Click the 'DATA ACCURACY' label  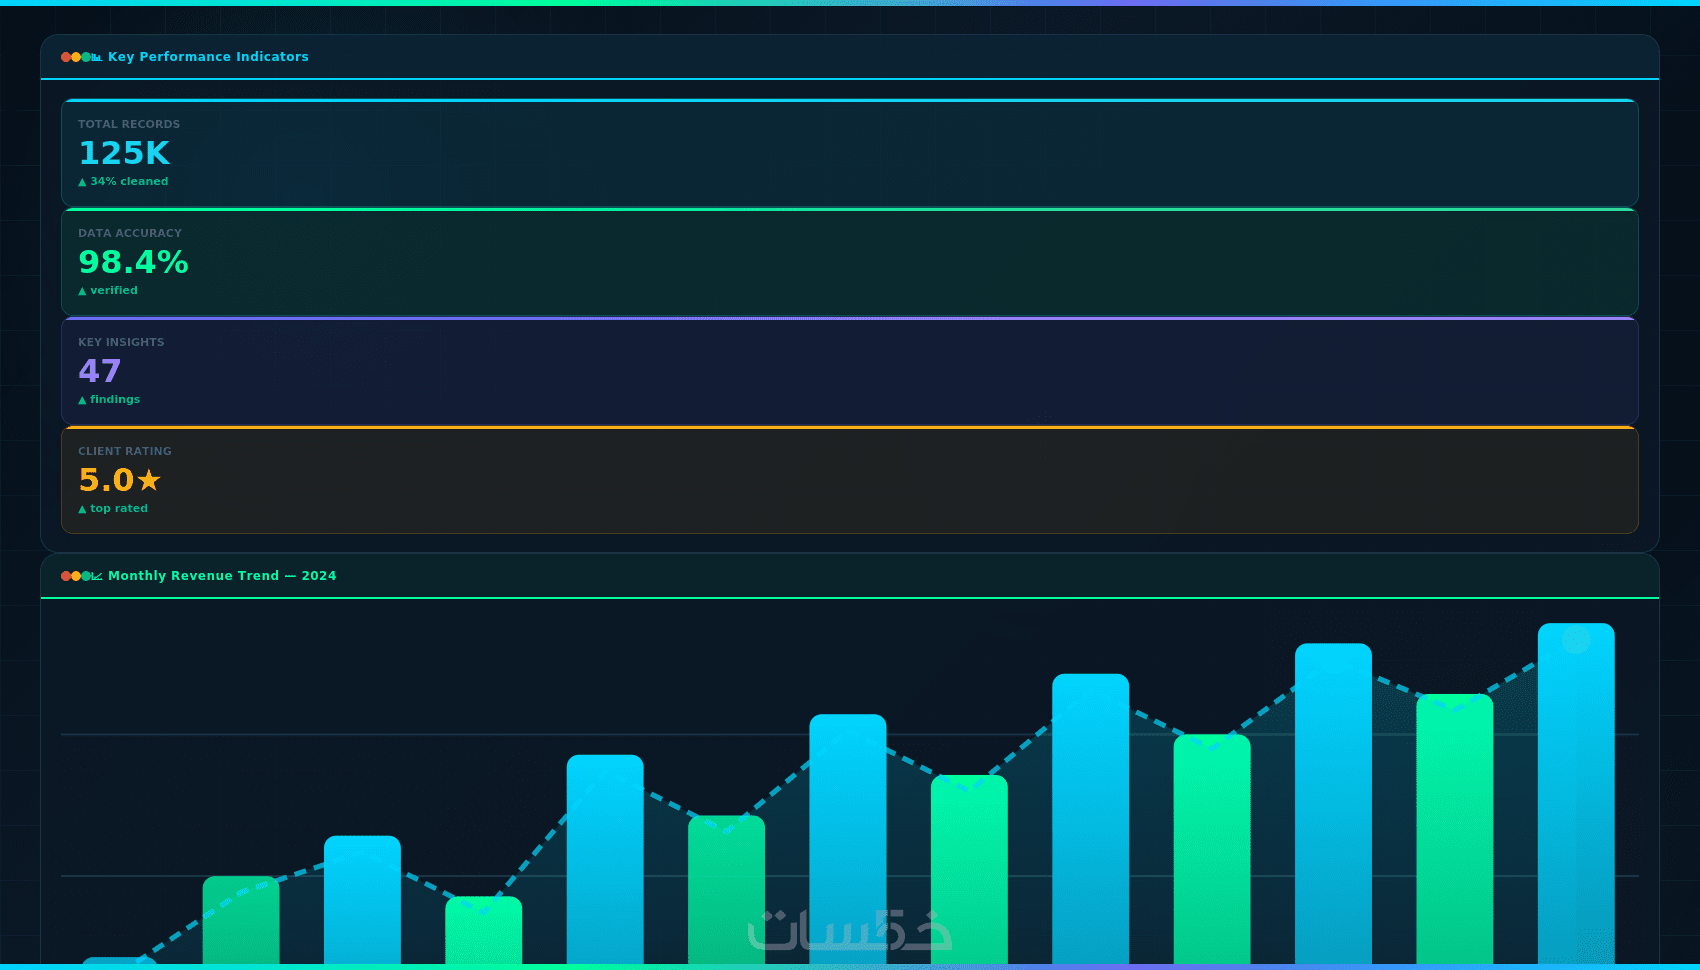(130, 233)
